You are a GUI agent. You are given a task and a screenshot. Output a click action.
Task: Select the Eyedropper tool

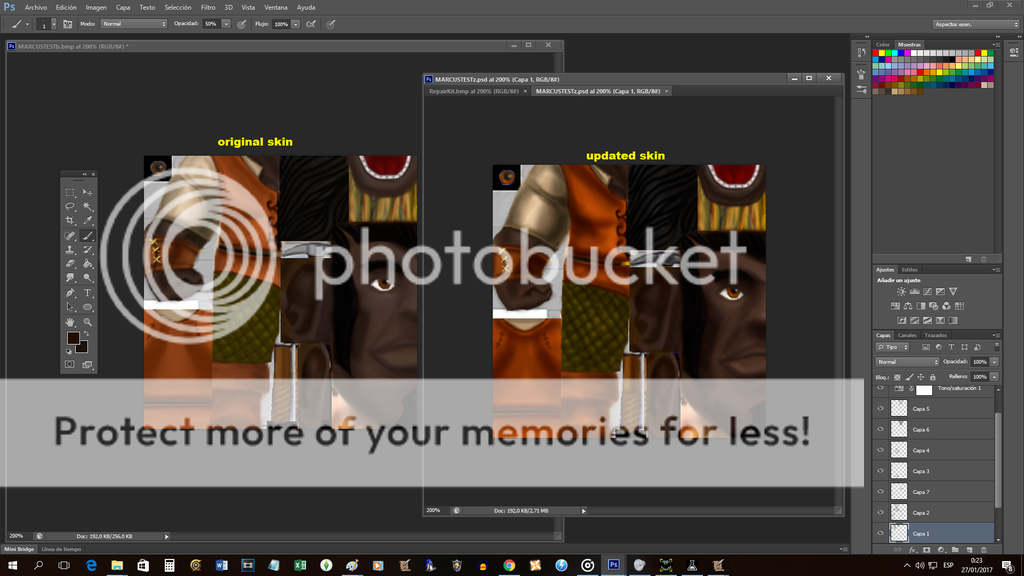[x=88, y=221]
